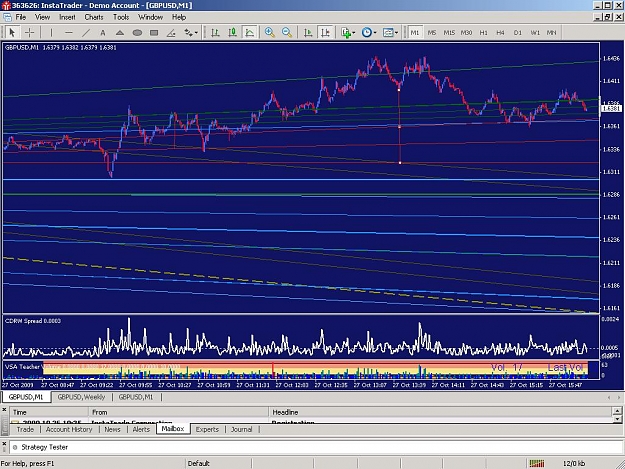Click the CDRW Spread 0.0003 indicator label
625x469 pixels.
click(33, 321)
